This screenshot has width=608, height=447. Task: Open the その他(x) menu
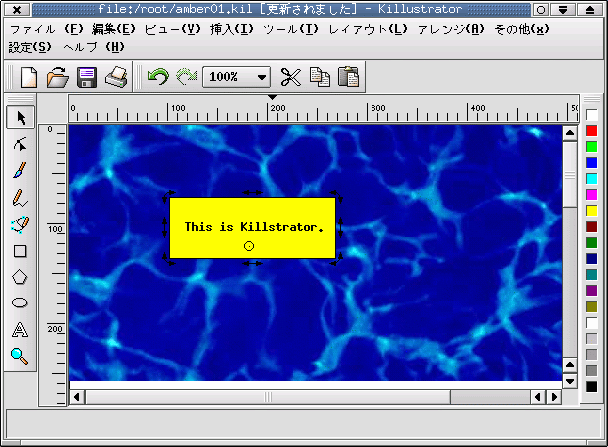pyautogui.click(x=522, y=29)
